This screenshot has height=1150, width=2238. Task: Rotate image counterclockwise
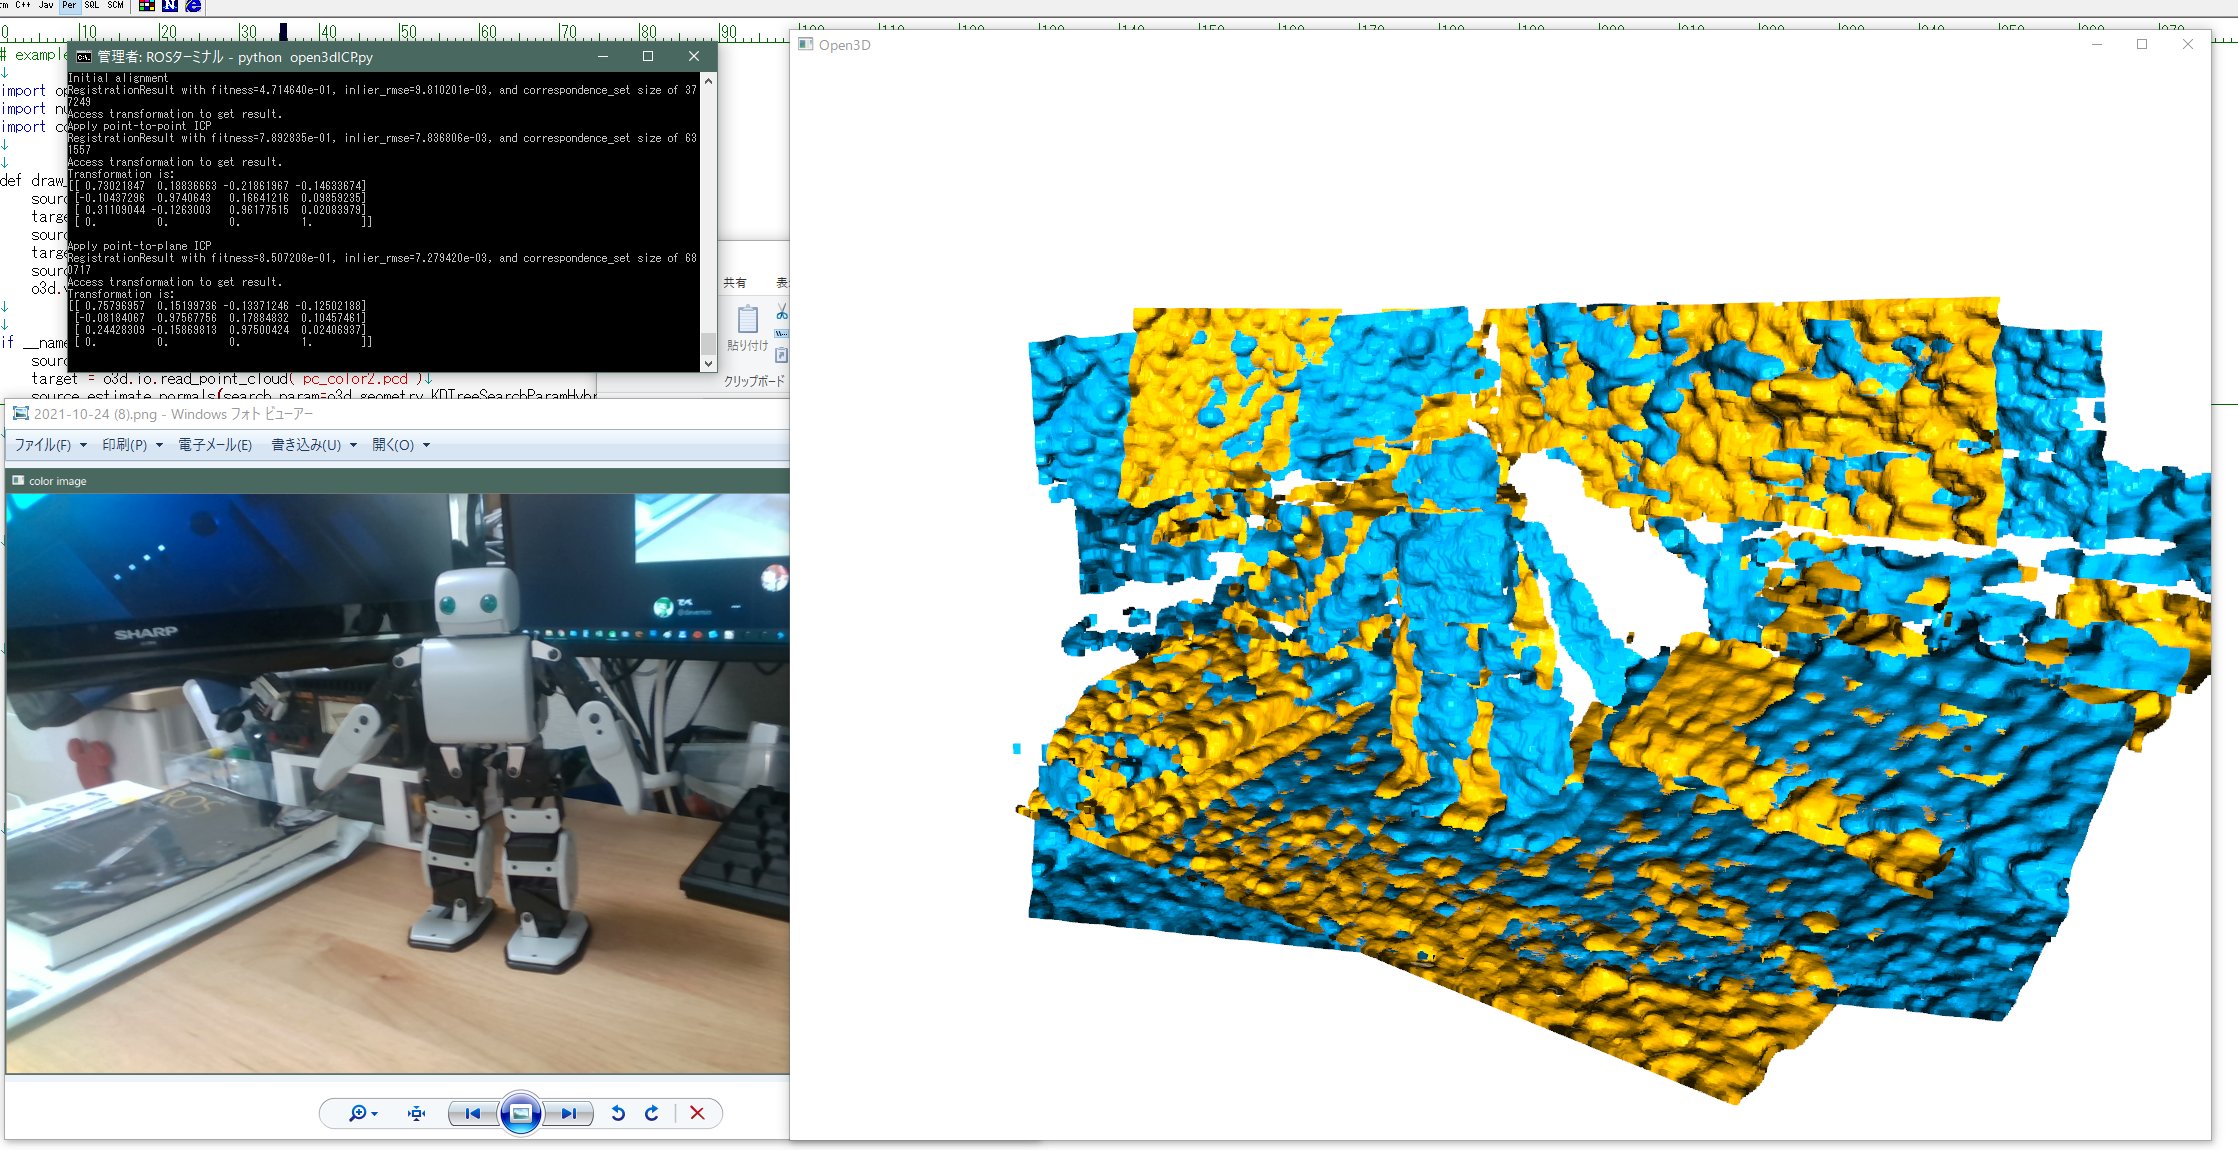coord(618,1113)
